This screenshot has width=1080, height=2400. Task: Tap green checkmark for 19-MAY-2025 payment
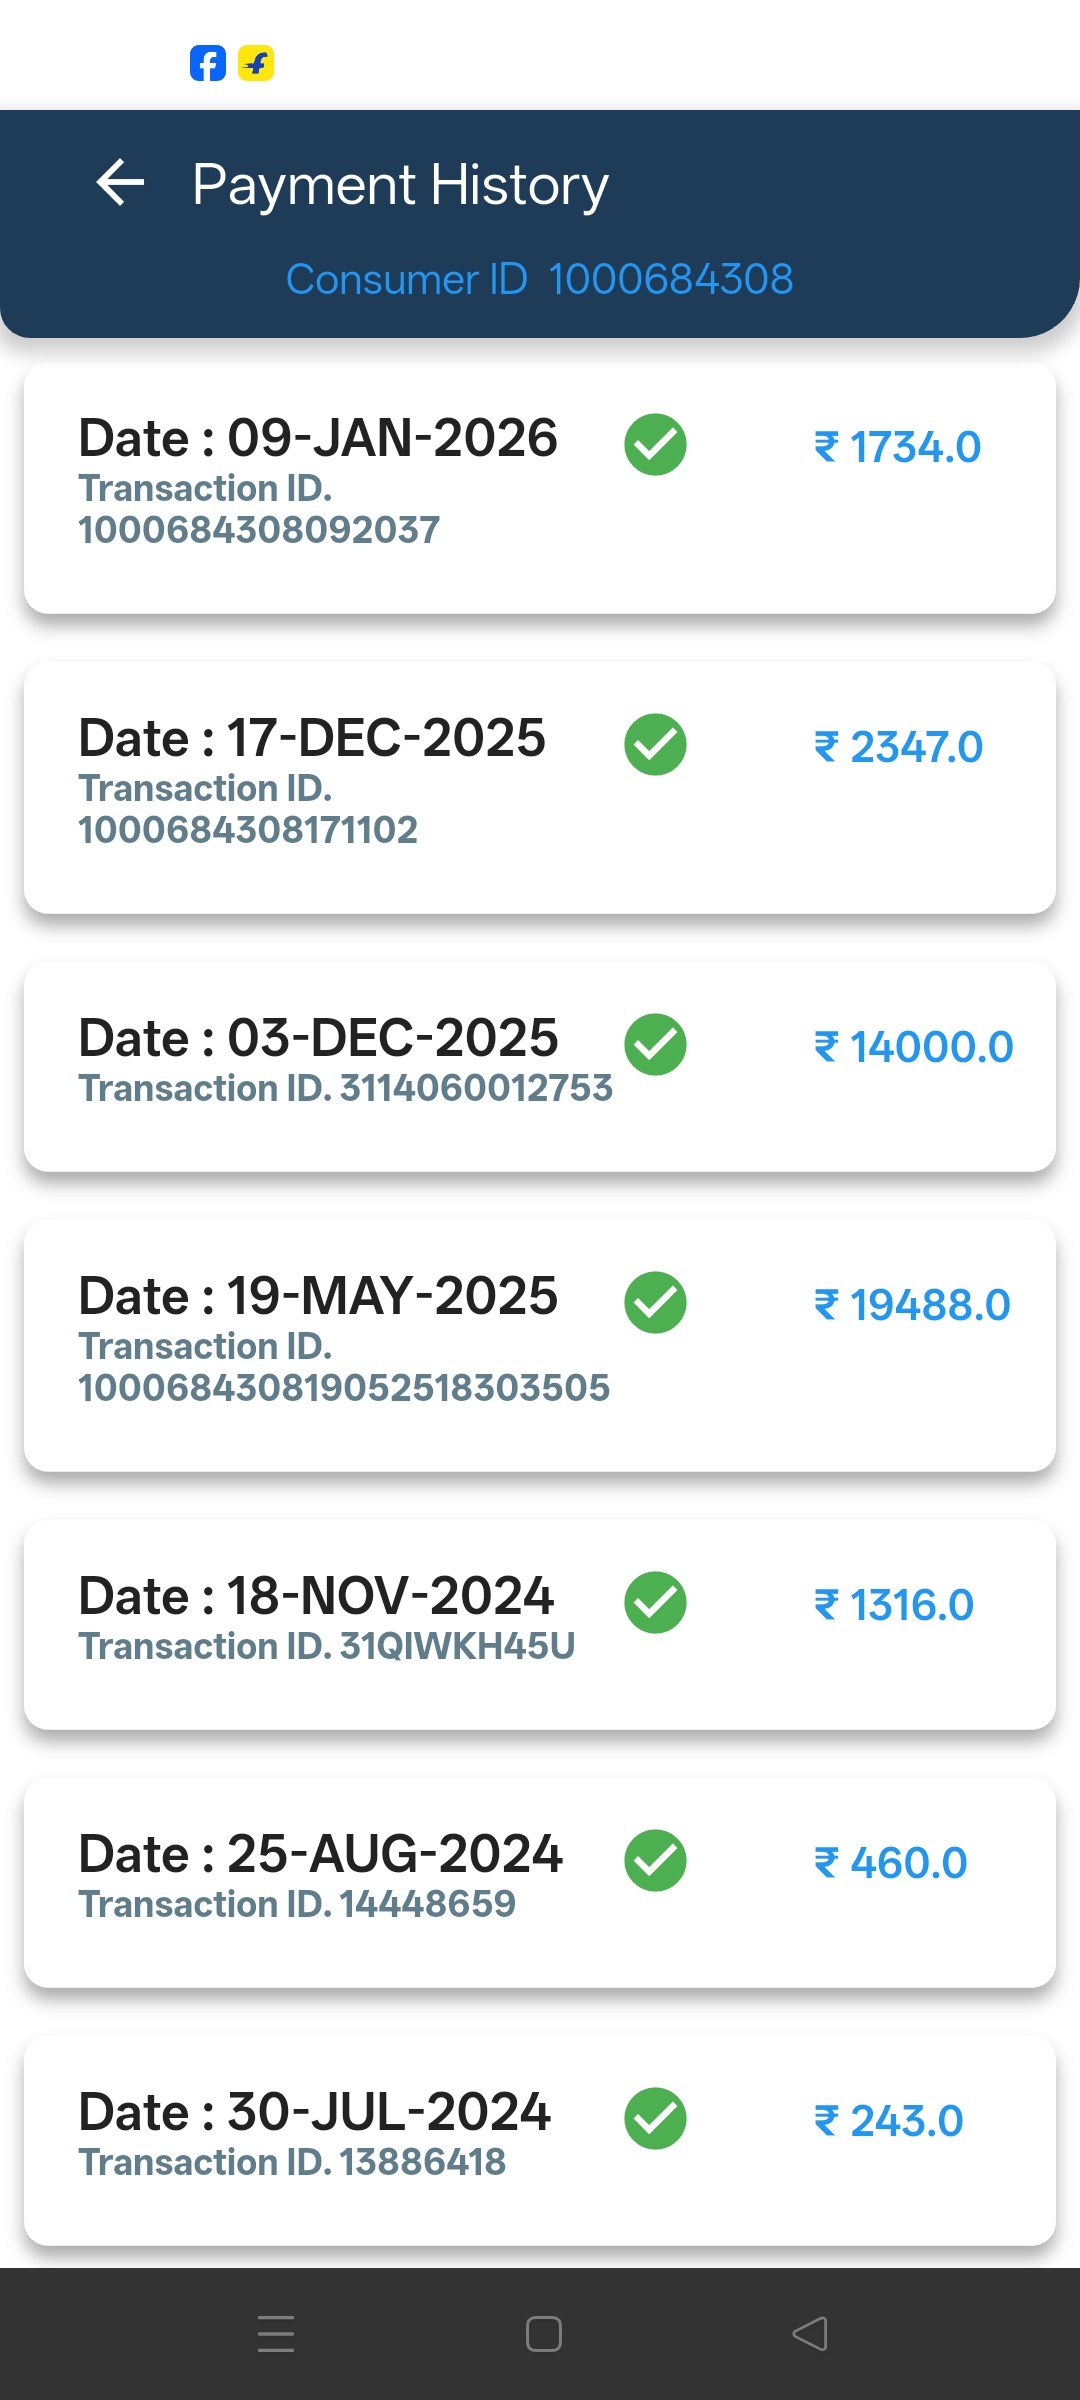(655, 1303)
